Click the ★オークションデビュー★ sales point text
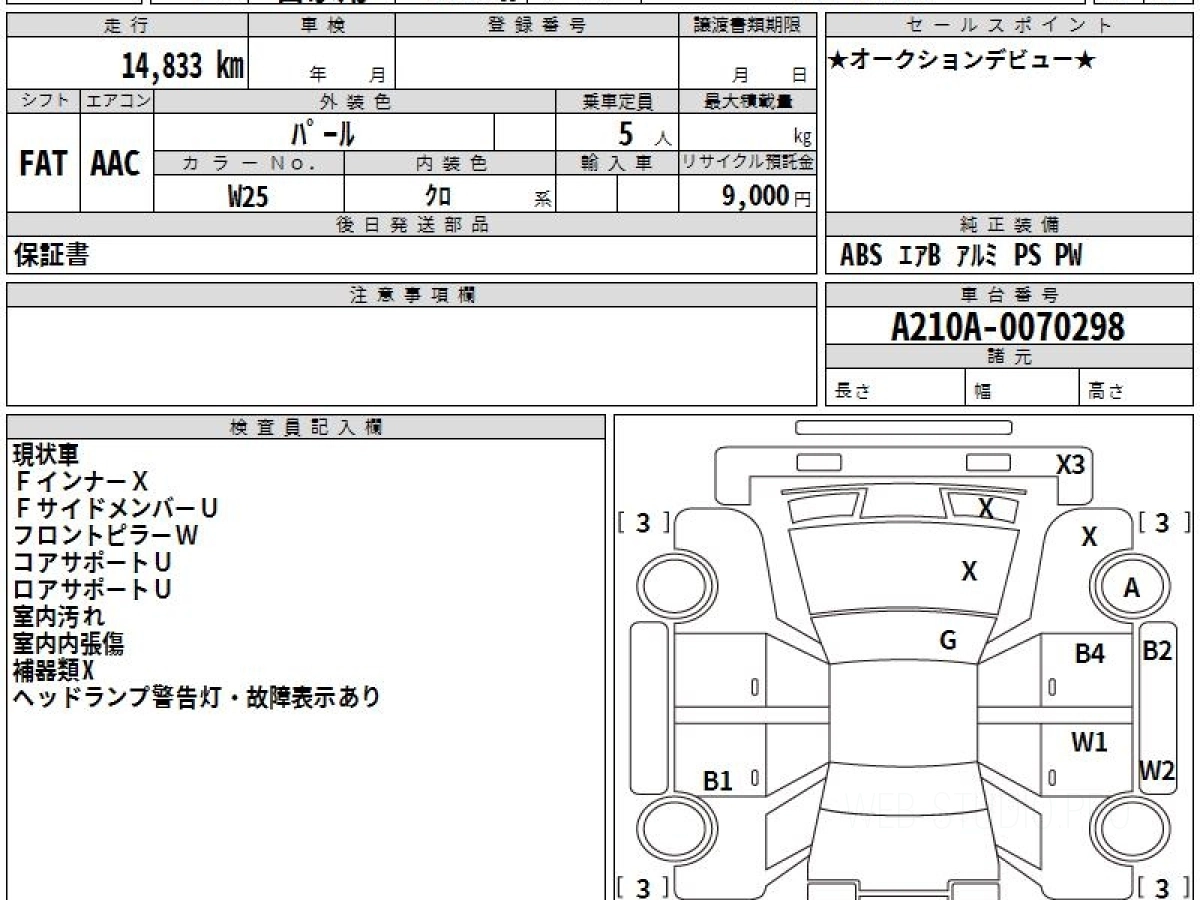The image size is (1200, 900). 962,61
